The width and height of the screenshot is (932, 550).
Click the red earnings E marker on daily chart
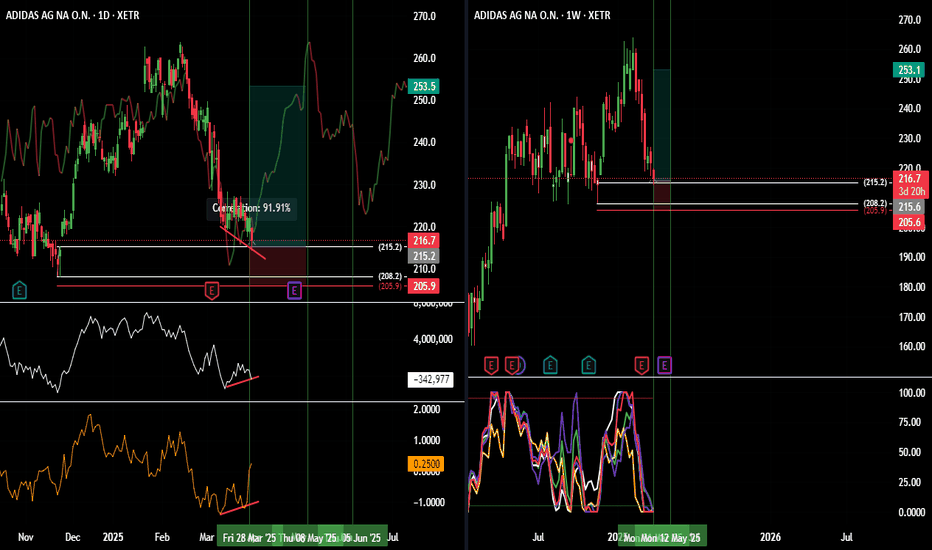(212, 290)
